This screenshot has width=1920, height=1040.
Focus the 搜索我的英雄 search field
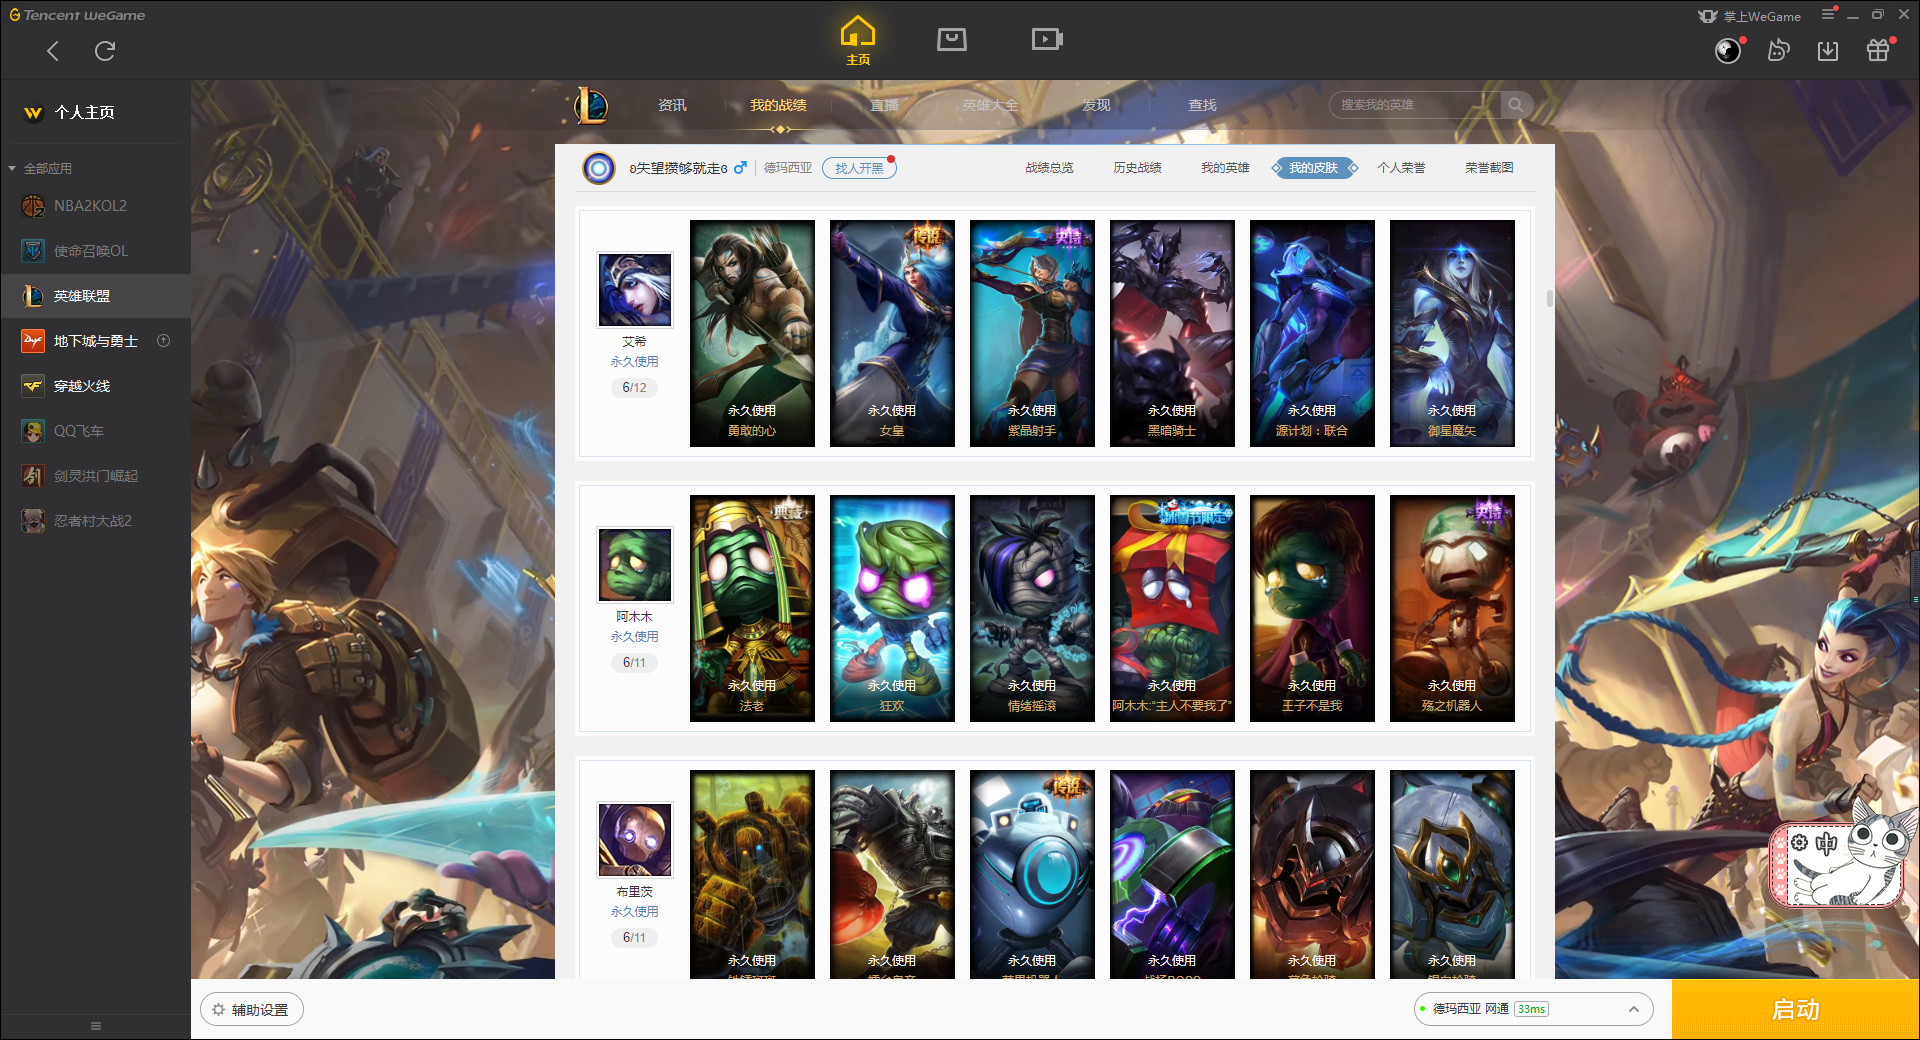tap(1415, 105)
